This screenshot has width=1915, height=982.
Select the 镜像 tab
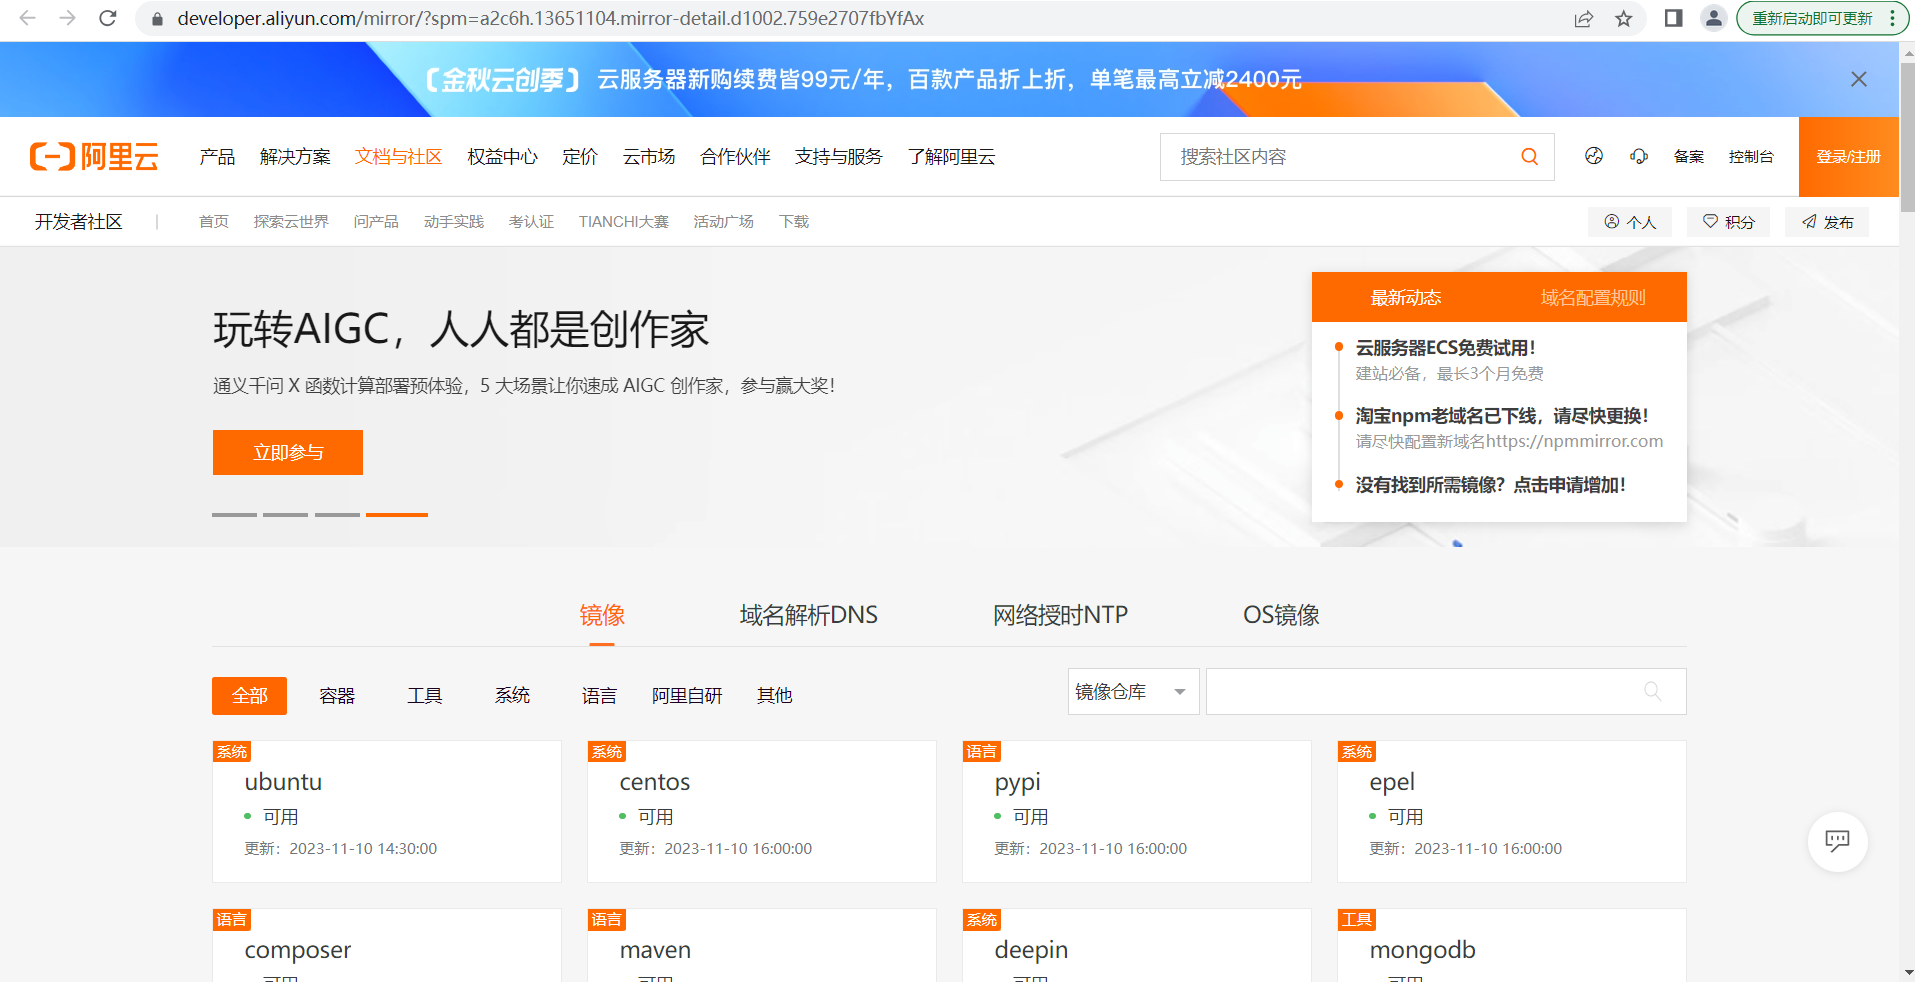click(602, 615)
